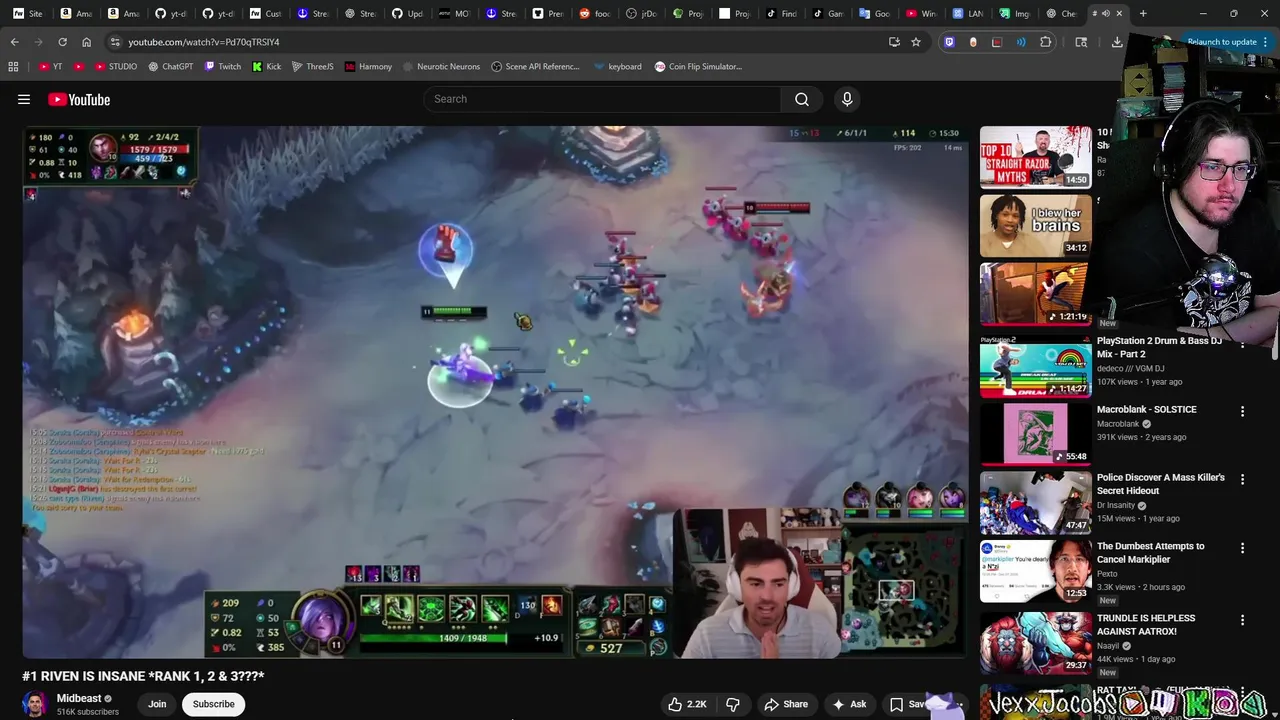This screenshot has height=720, width=1280.
Task: Open Scene API Reference bookmark
Action: pyautogui.click(x=535, y=66)
